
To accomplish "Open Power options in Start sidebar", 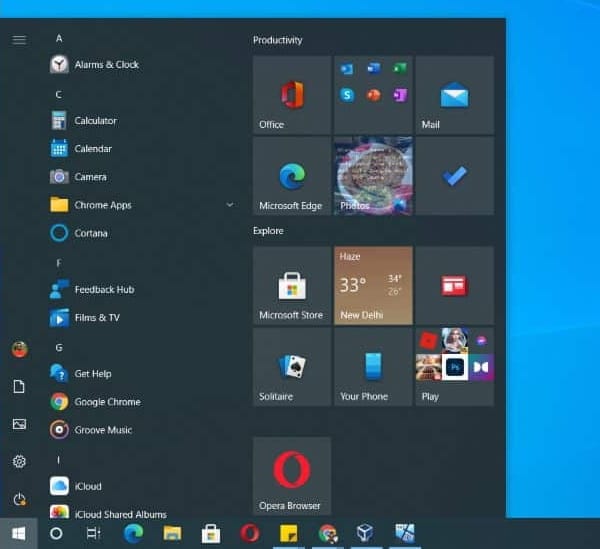I will [x=19, y=499].
